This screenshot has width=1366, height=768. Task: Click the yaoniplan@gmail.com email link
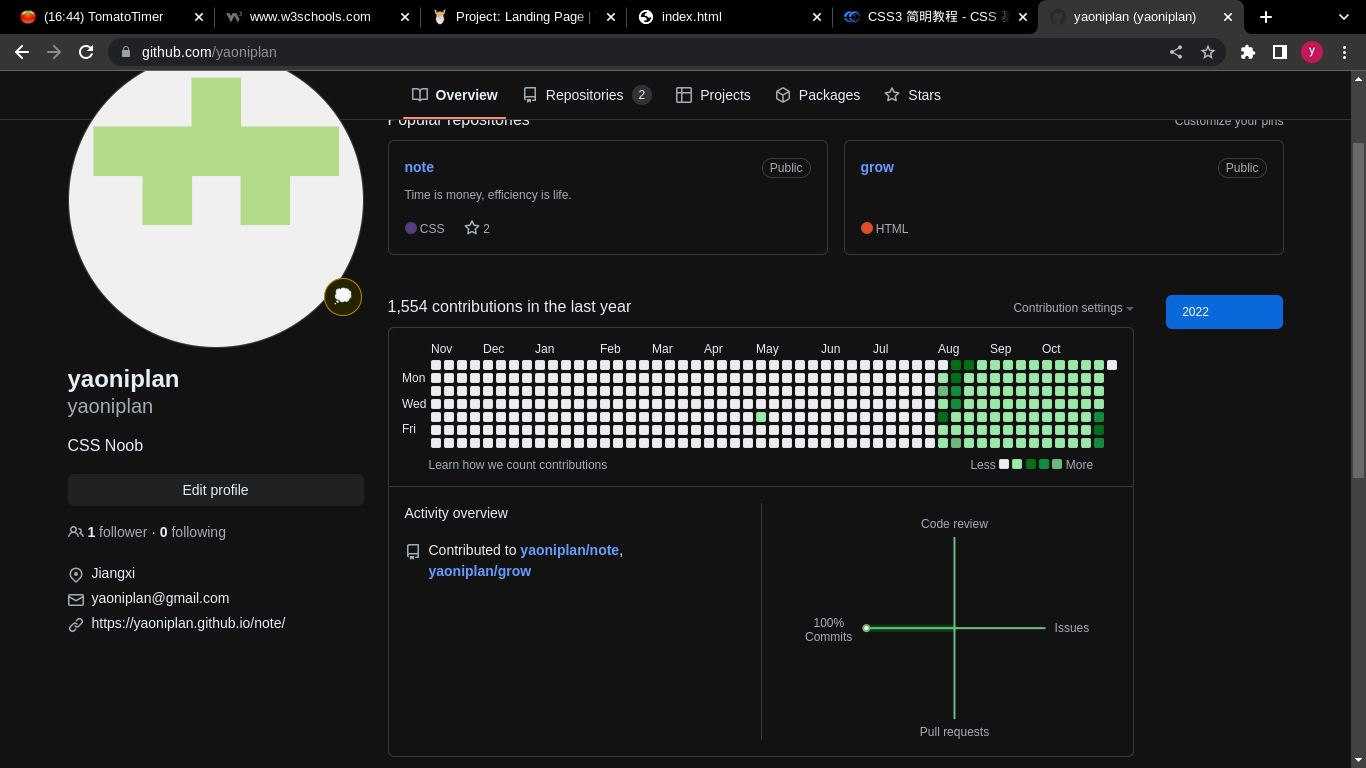click(160, 598)
